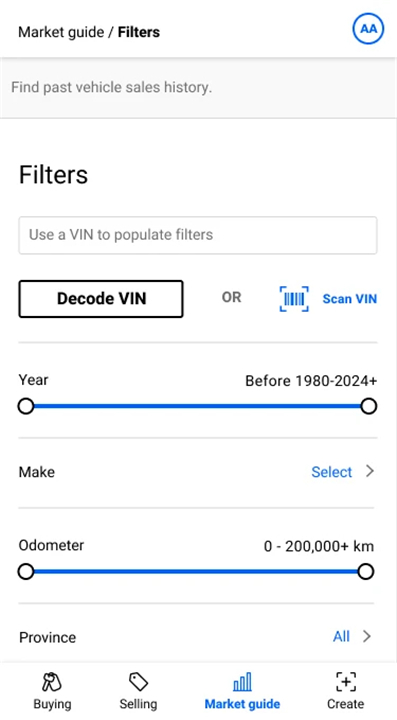Screen dimensions: 397x720
Task: Focus the VIN input field
Action: click(198, 235)
